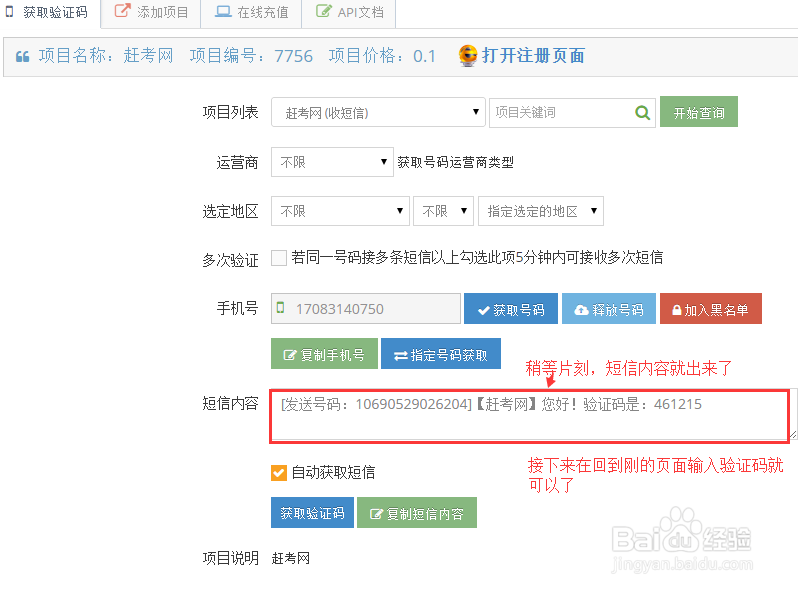Click inside the 短信内容 text area
The height and width of the screenshot is (592, 798).
(x=529, y=416)
